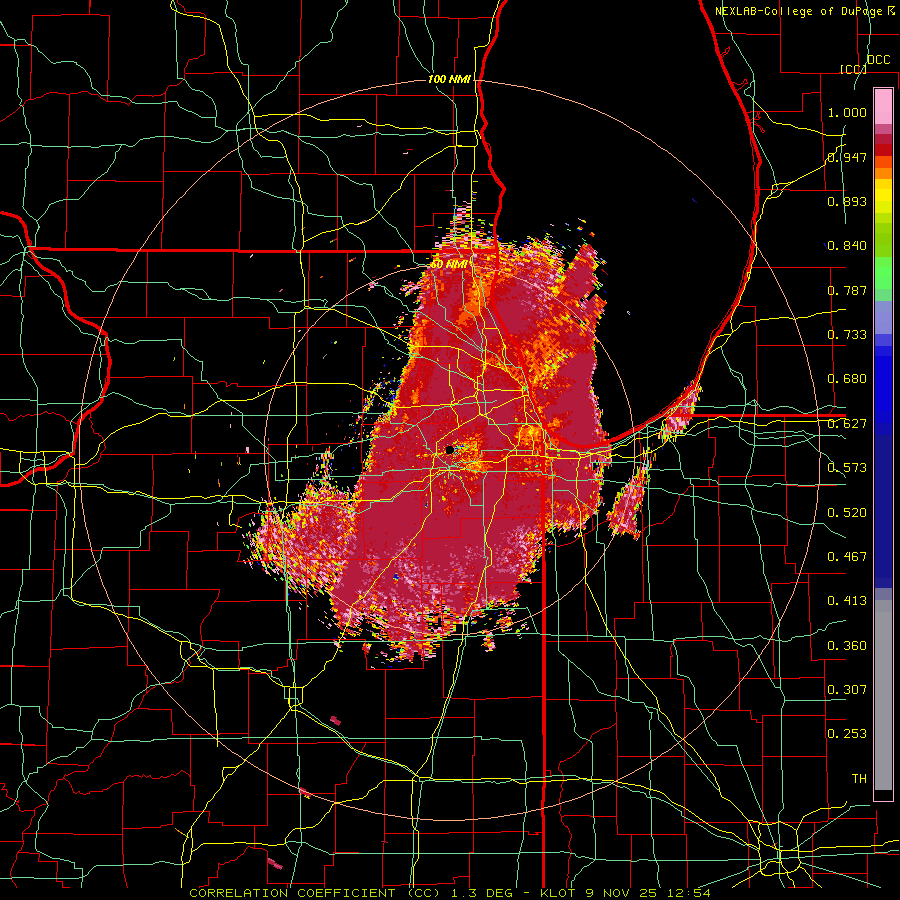This screenshot has height=900, width=900.
Task: Click the 0.627 legend value
Action: click(847, 424)
